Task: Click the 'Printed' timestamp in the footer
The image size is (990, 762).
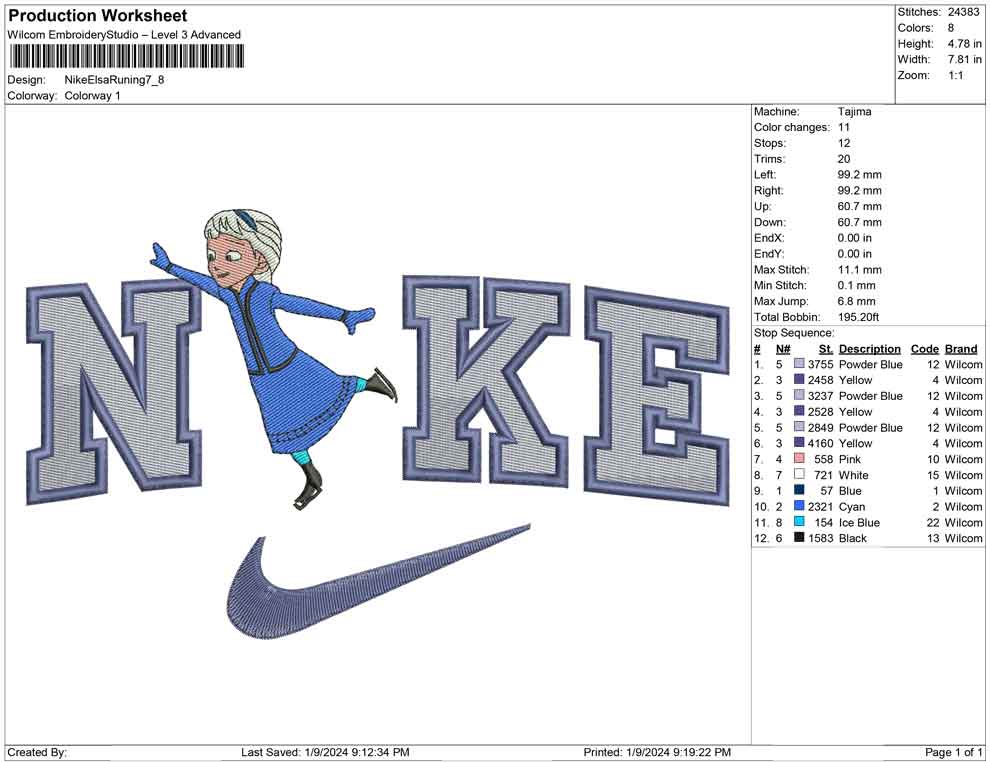Action: (657, 752)
